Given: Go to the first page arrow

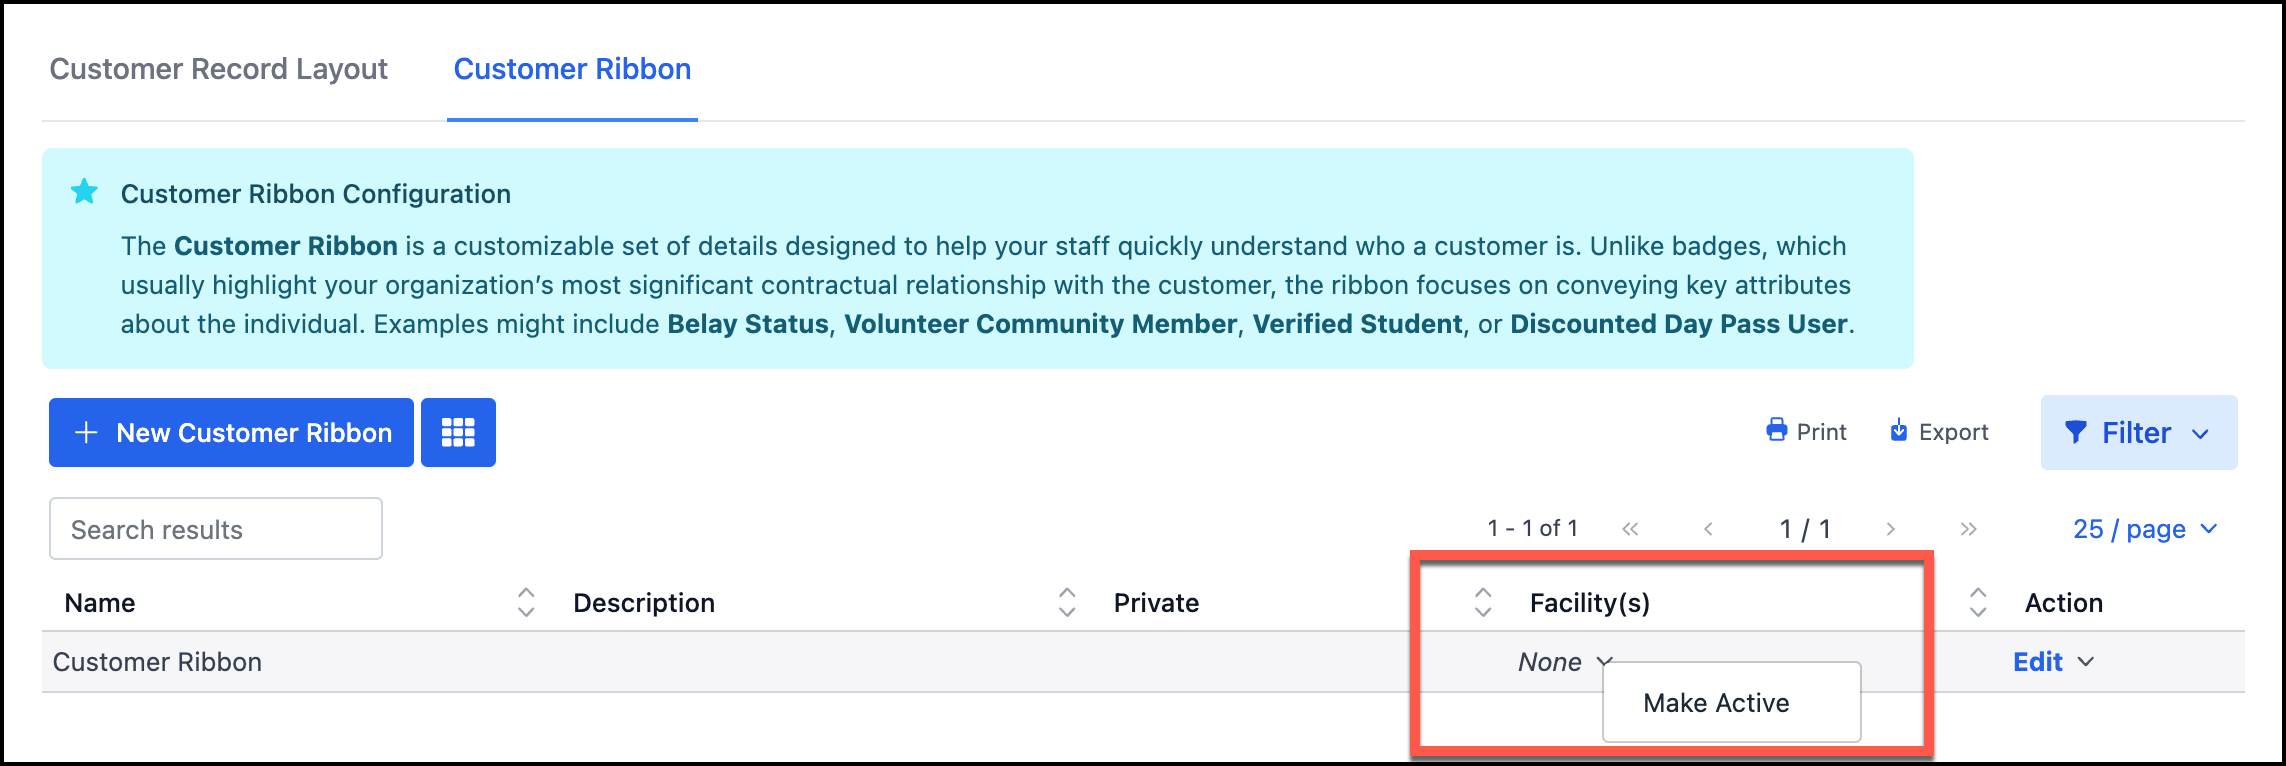Looking at the screenshot, I should pos(1630,529).
